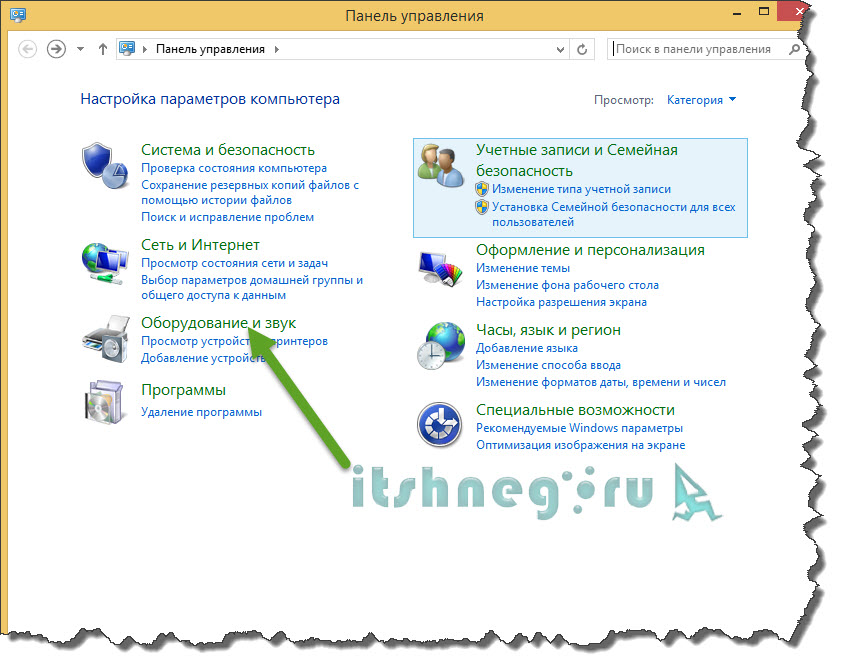This screenshot has height=671, width=844.
Task: Click the Настройка параметров компьютера heading
Action: (210, 99)
